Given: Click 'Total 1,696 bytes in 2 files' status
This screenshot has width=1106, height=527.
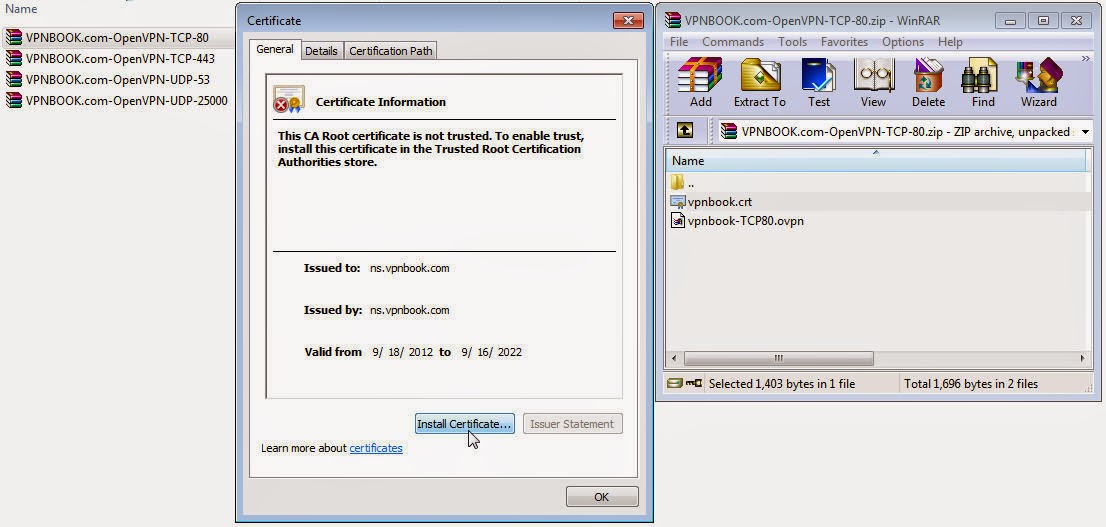Looking at the screenshot, I should coord(971,384).
